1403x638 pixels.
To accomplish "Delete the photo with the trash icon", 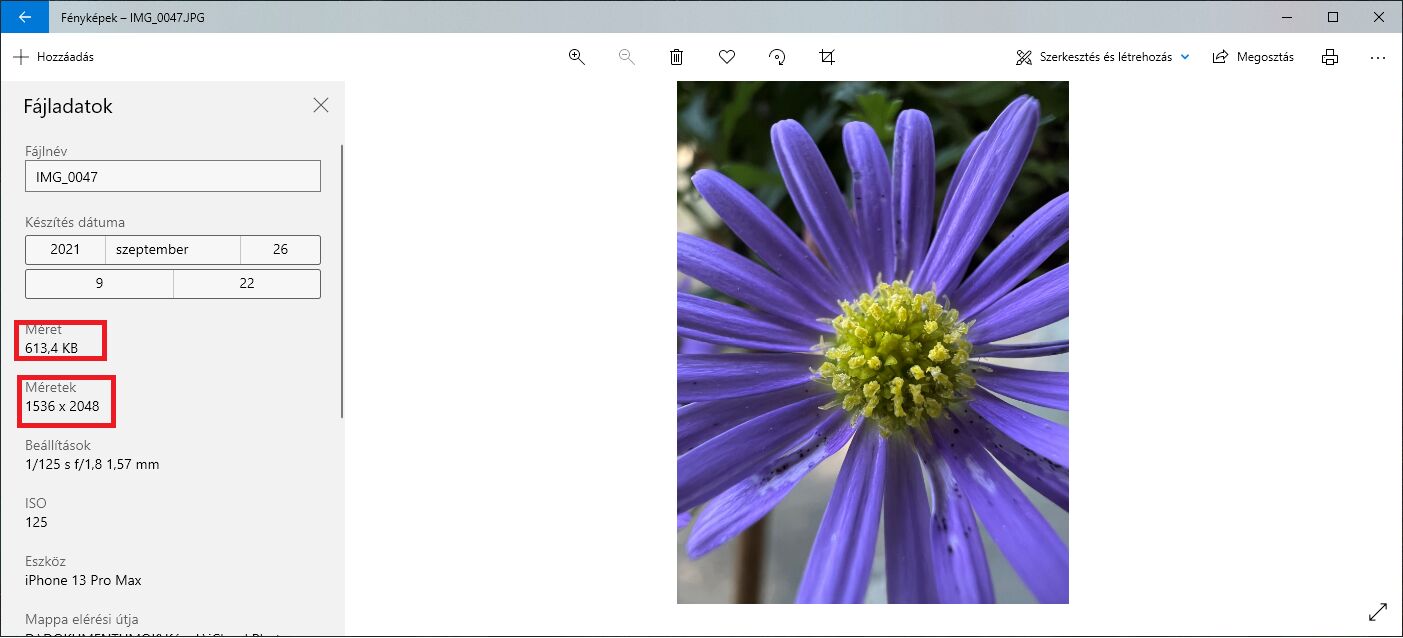I will pyautogui.click(x=677, y=57).
